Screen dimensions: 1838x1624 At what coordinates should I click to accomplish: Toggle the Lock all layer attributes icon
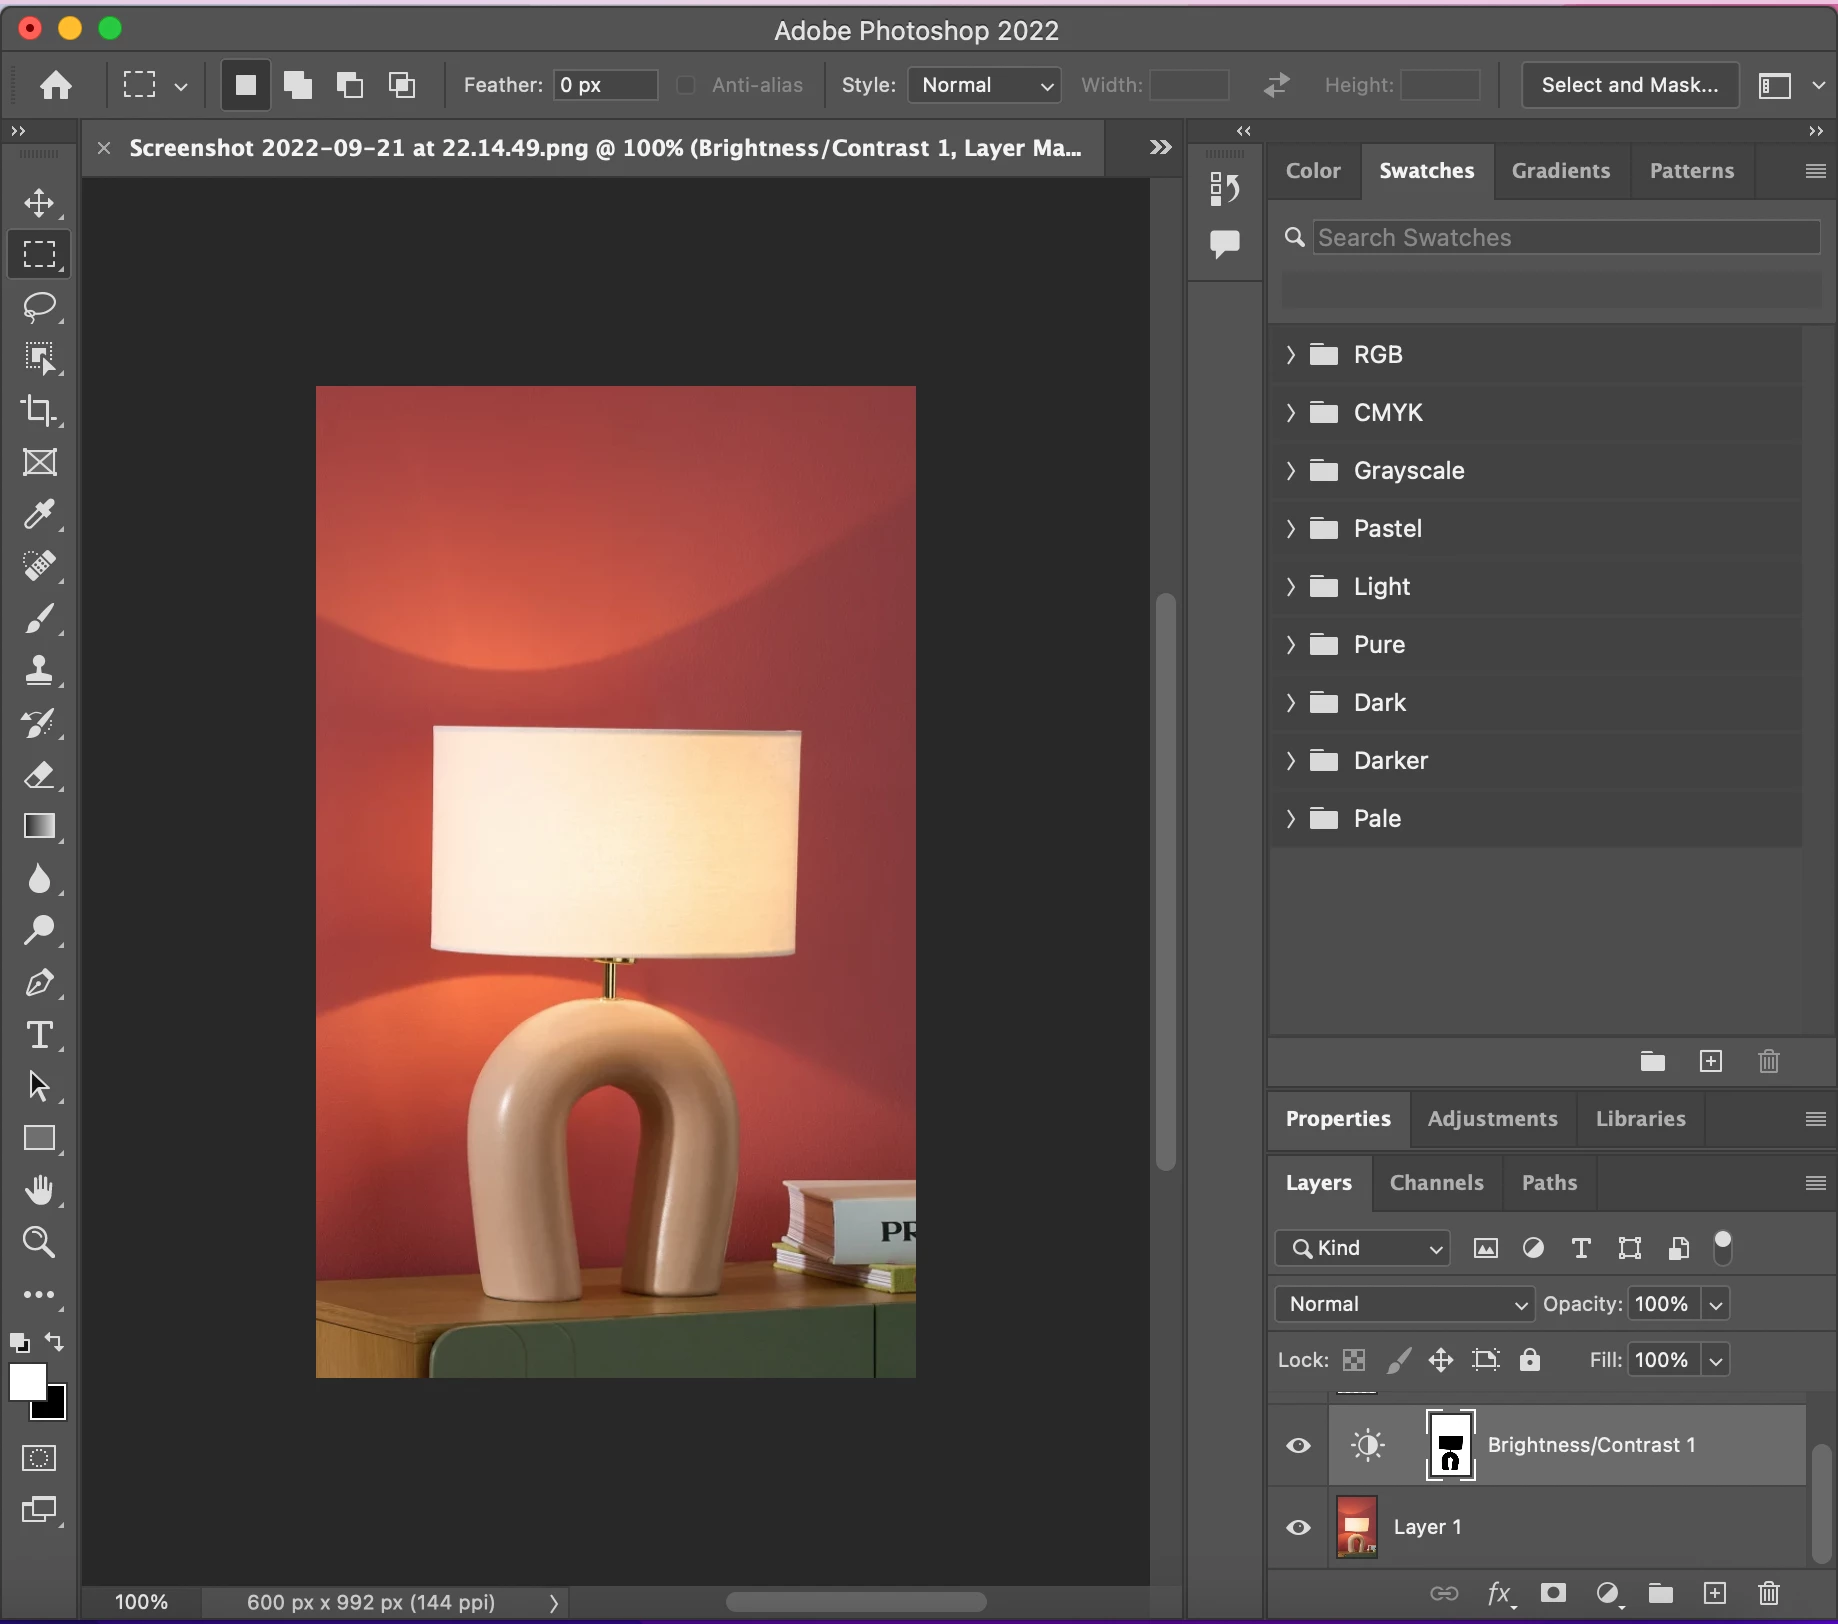pos(1530,1360)
